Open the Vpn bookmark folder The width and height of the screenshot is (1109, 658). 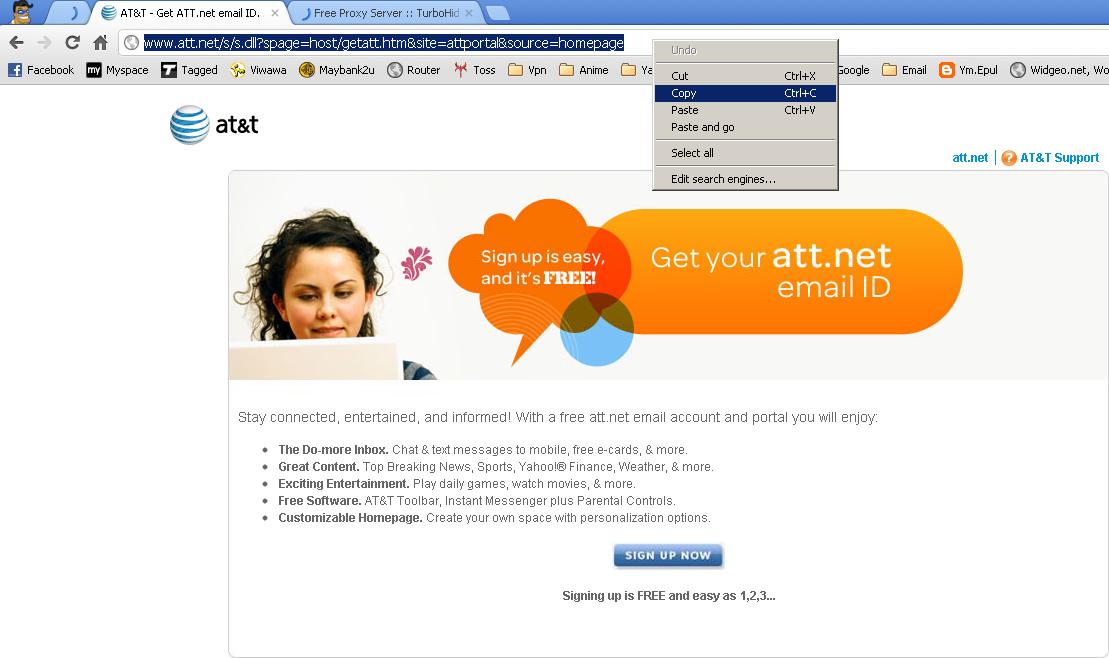pyautogui.click(x=528, y=70)
